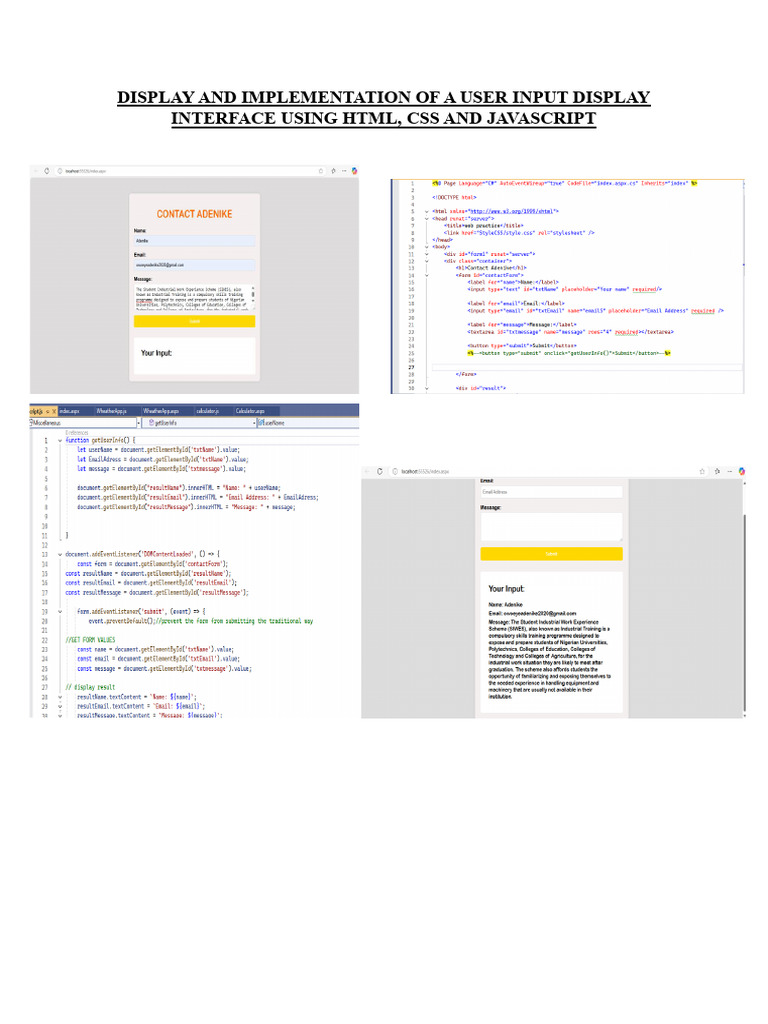Viewport: 768px width, 1024px height.
Task: Switch to the Calculator.aspx editor tab
Action: [250, 411]
